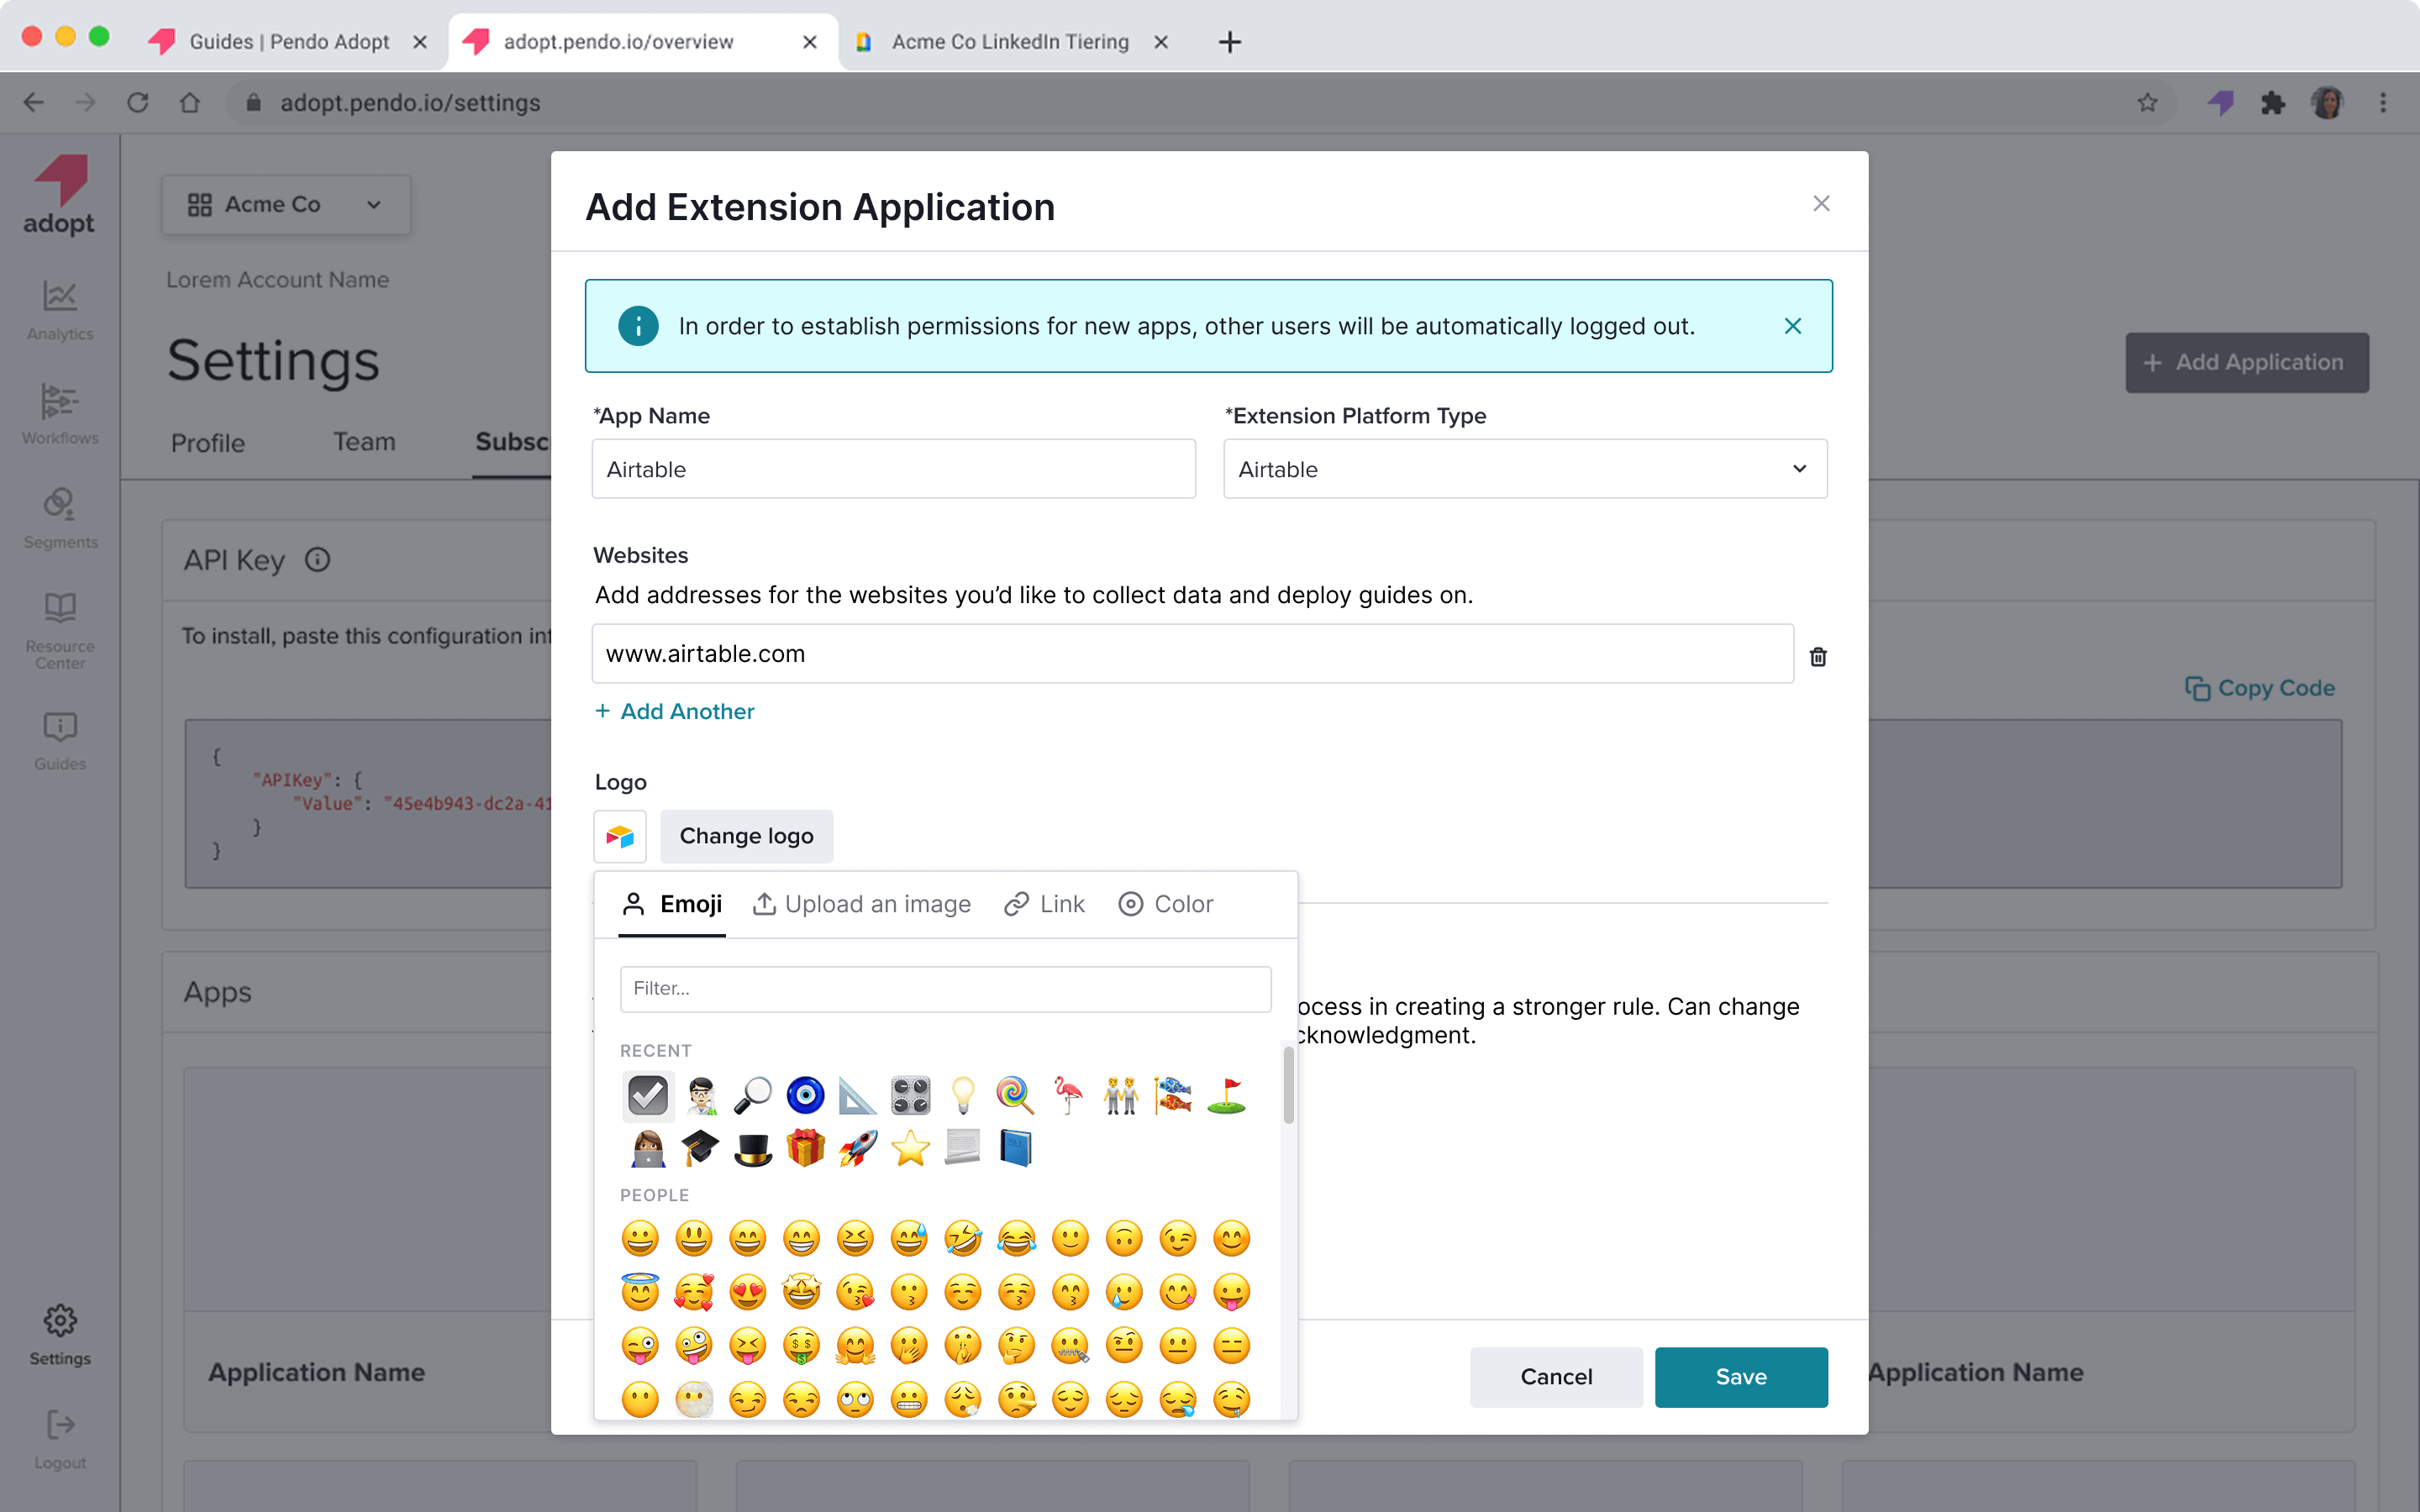Screen dimensions: 2420x1512
Task: Click the browser reload button
Action: 138,102
